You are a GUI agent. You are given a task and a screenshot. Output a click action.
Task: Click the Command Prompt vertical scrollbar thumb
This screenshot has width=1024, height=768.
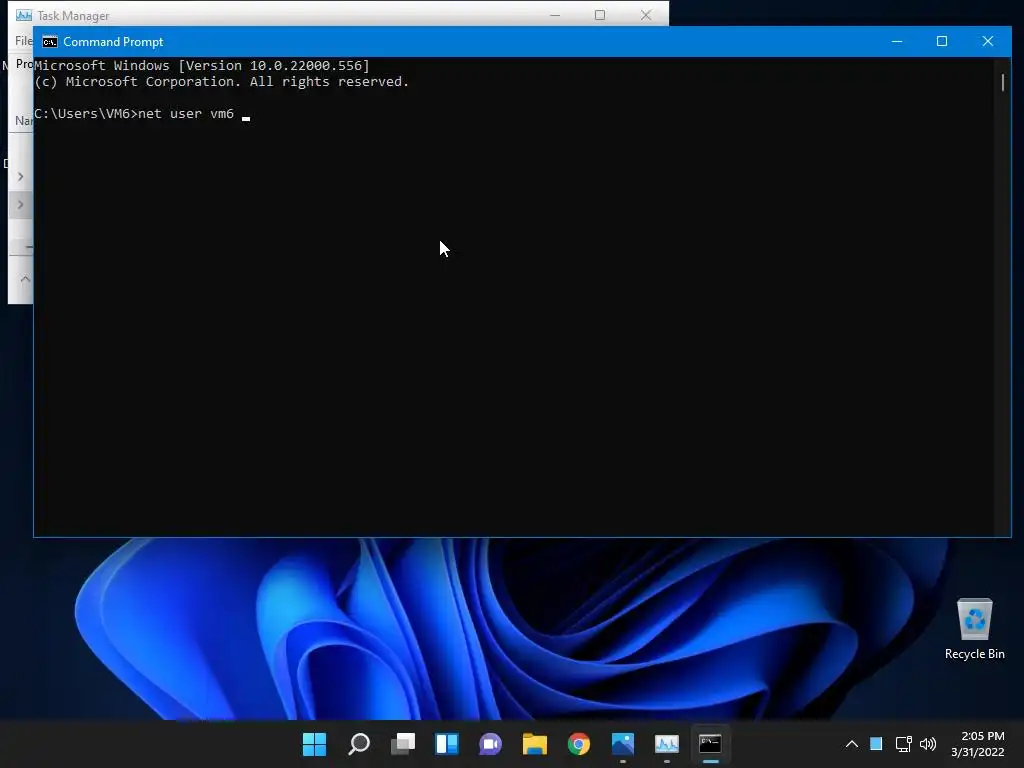(x=1002, y=82)
